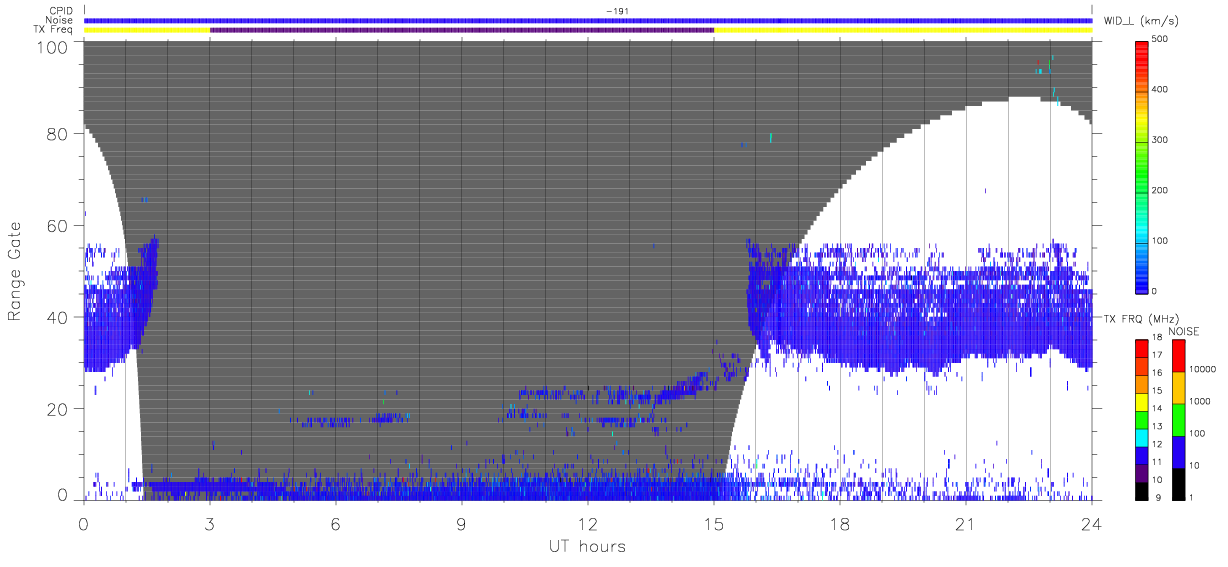Click the 500 label on the width colorbar
This screenshot has width=1228, height=567.
[x=1160, y=39]
